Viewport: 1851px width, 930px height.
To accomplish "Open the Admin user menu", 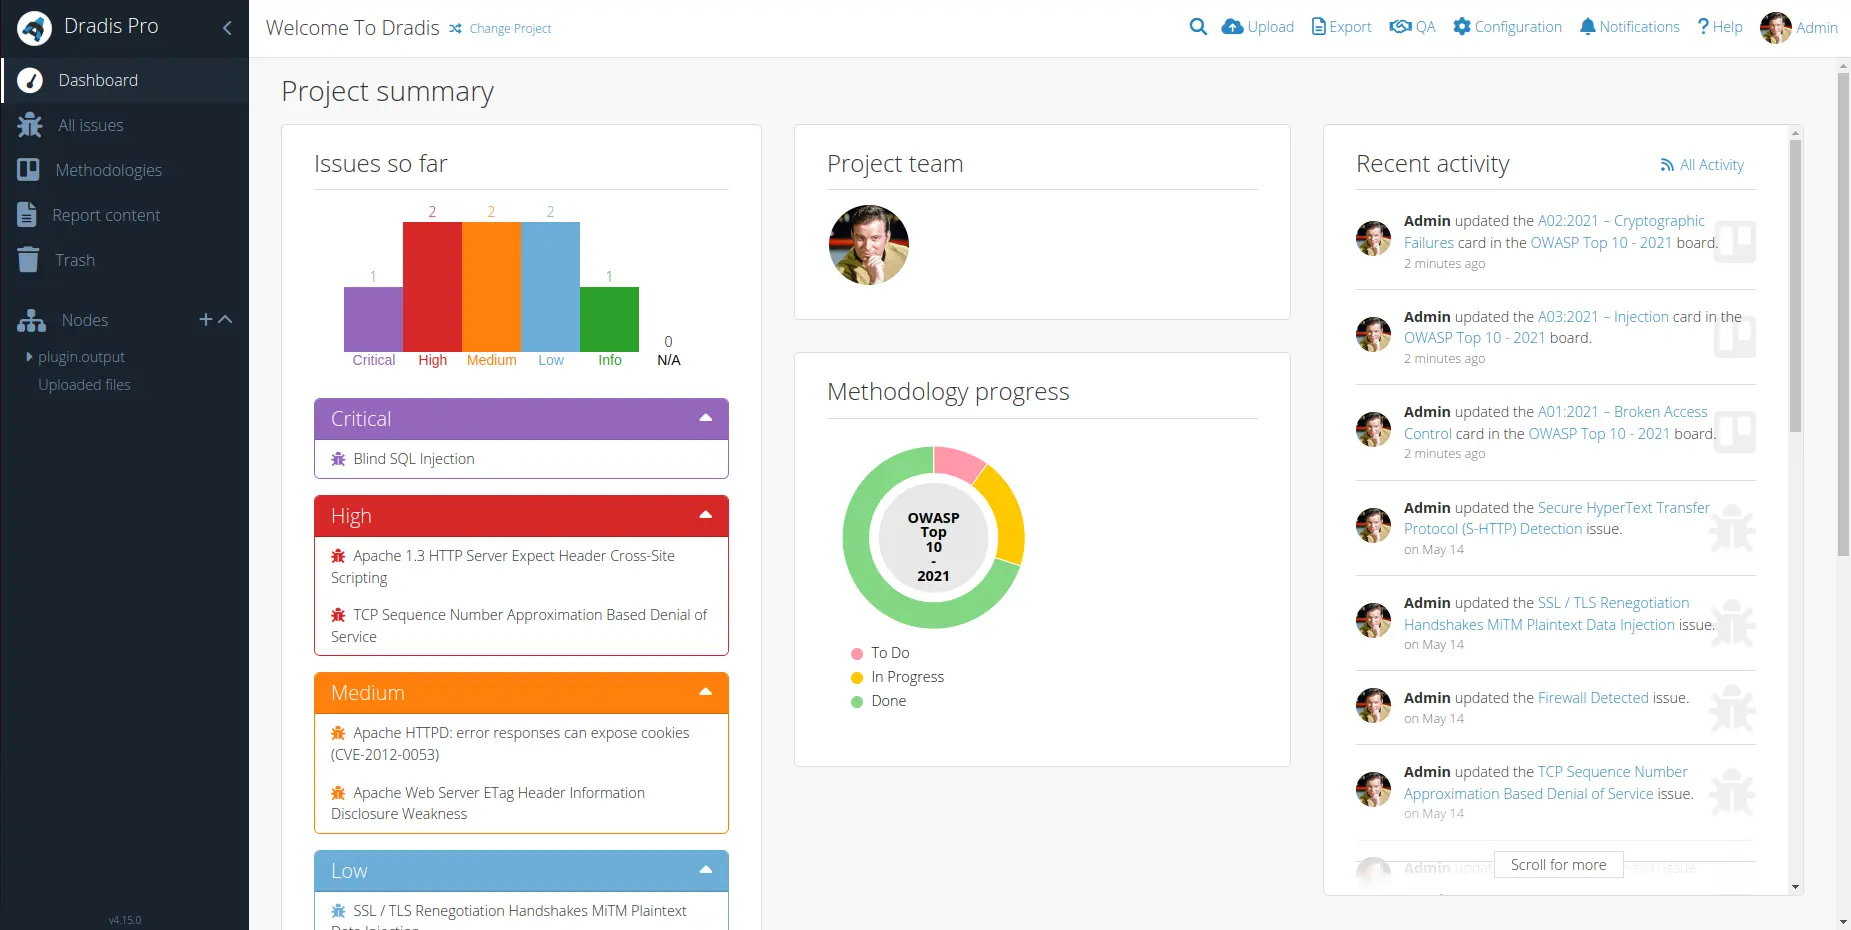I will point(1799,28).
